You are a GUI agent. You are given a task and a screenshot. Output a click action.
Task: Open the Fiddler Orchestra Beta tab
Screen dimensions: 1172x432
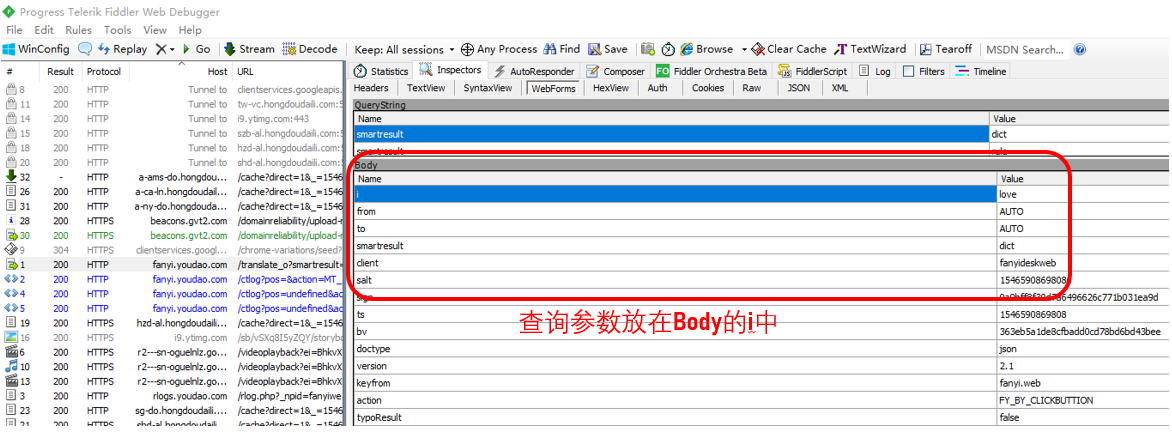tap(712, 71)
